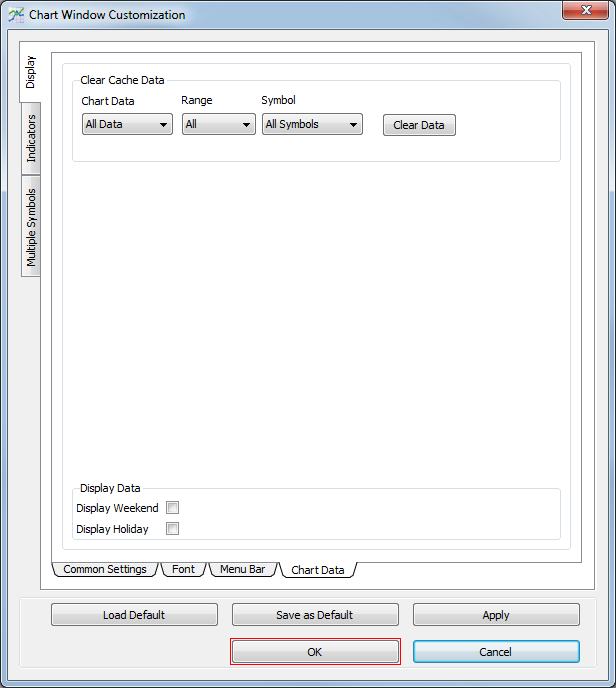Enable the Display Weekend checkbox
Image resolution: width=616 pixels, height=688 pixels.
172,508
